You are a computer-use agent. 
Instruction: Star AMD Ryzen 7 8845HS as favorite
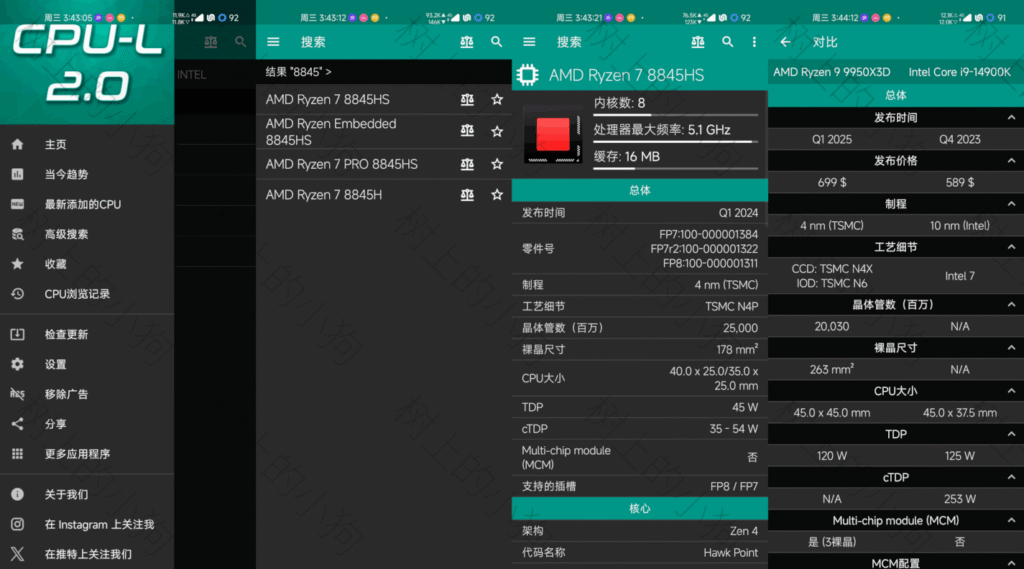tap(497, 99)
